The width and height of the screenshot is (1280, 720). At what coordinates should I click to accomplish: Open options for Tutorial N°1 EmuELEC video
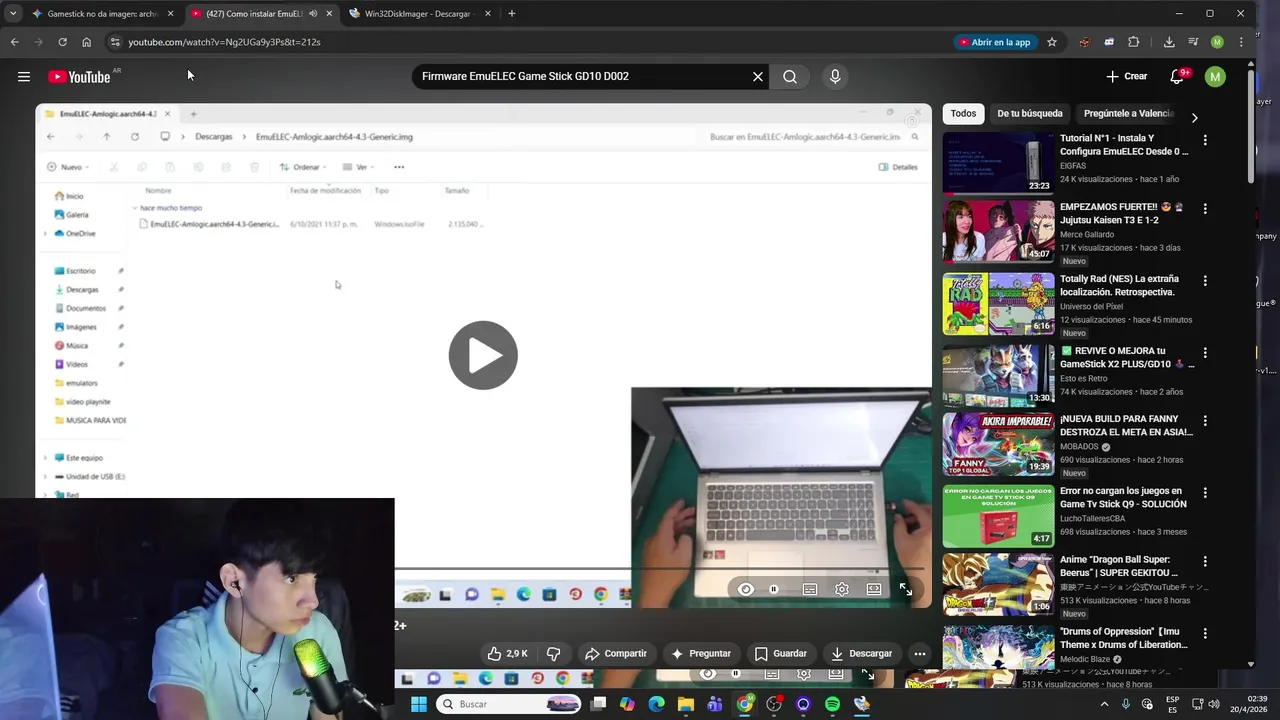[x=1205, y=140]
